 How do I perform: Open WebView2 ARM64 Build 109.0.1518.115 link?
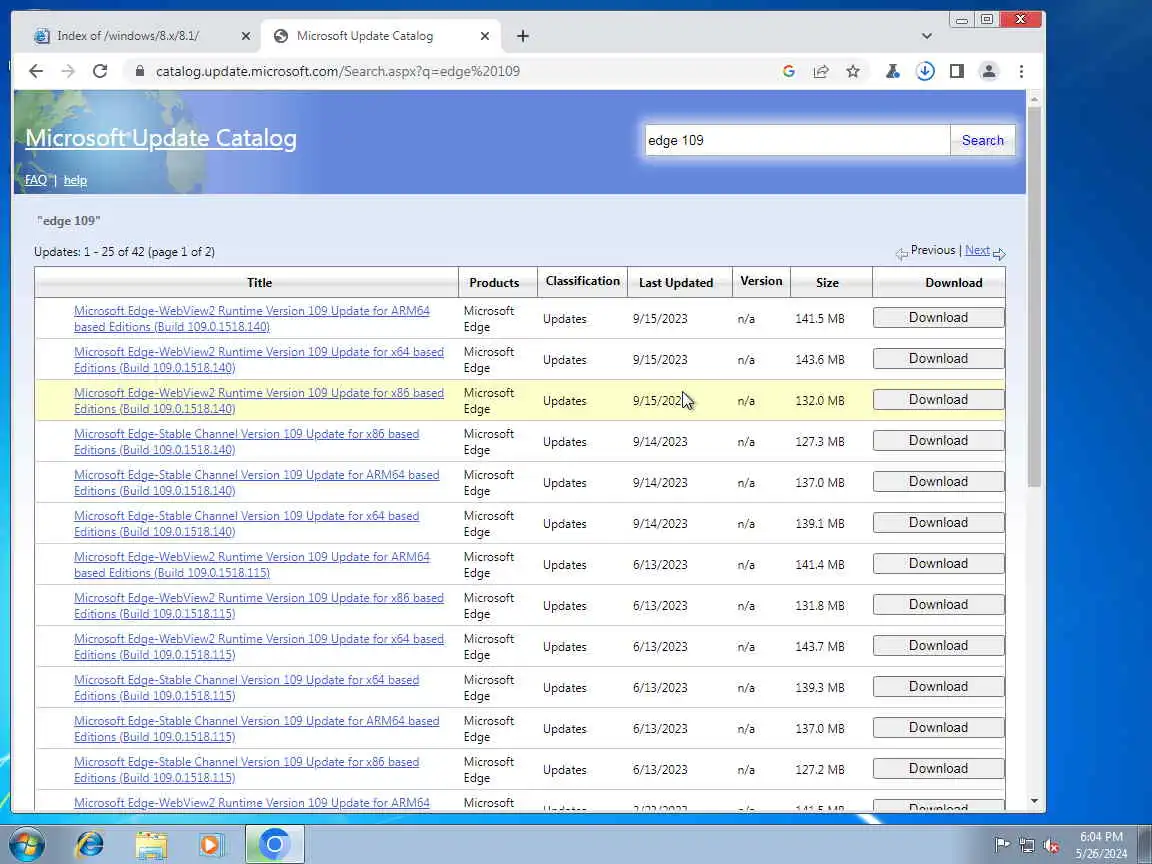point(252,565)
